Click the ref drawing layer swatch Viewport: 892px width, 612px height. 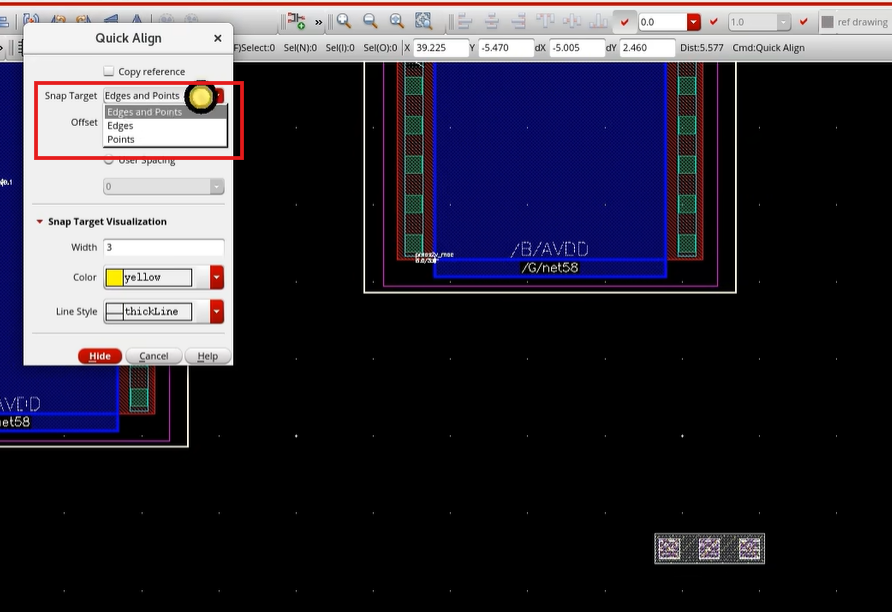[x=828, y=22]
